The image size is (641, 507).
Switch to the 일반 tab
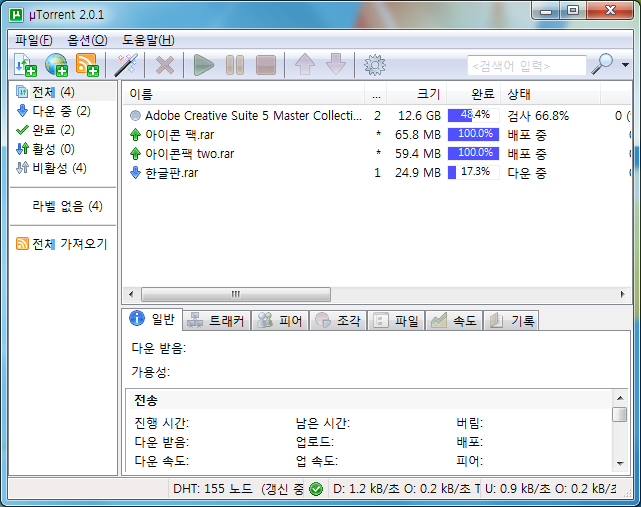coord(152,319)
